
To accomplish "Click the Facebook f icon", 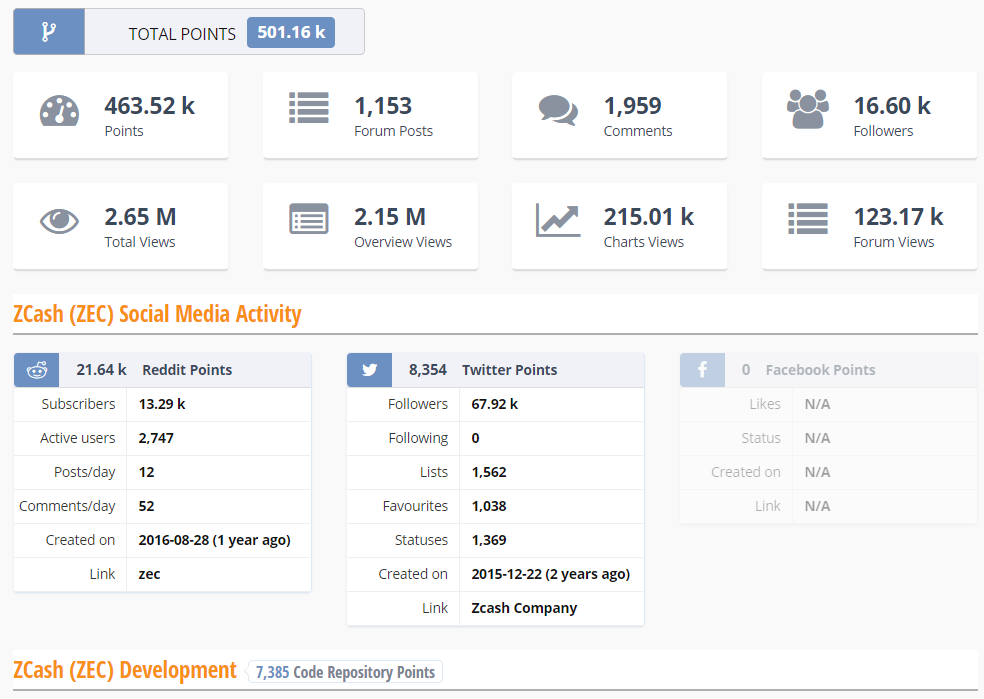I will point(702,370).
